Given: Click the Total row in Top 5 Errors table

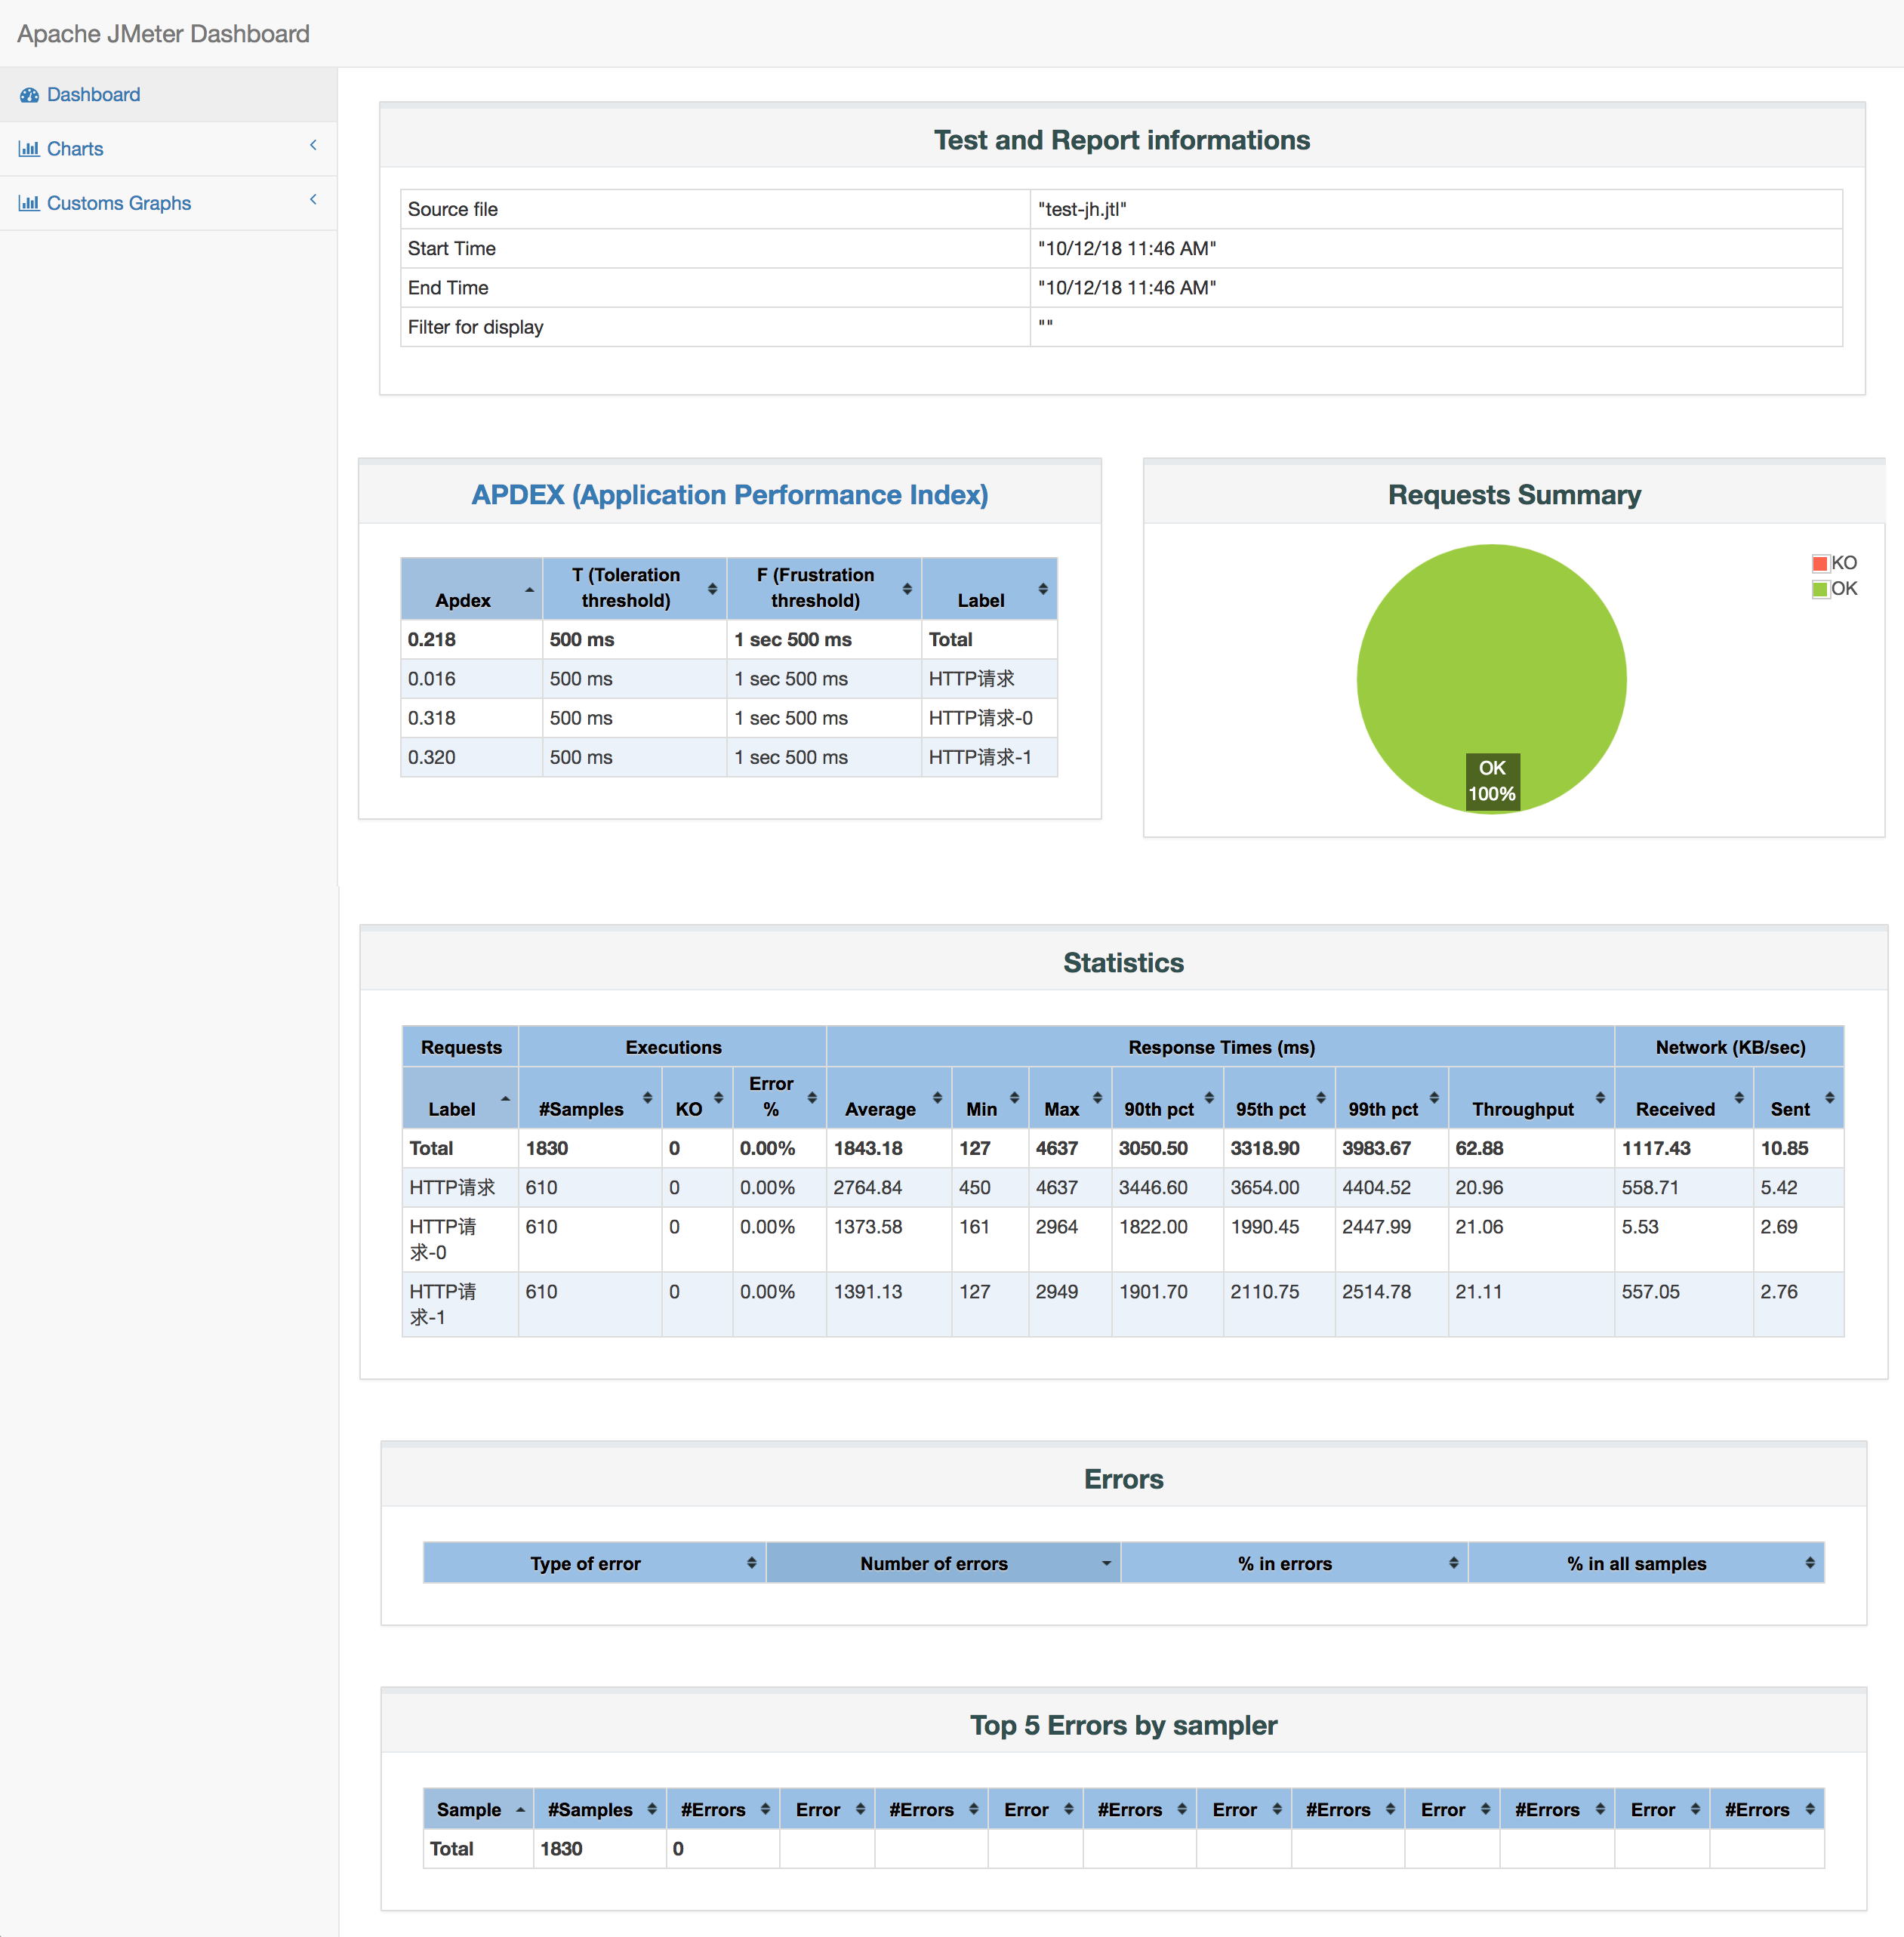Looking at the screenshot, I should pyautogui.click(x=1124, y=1849).
